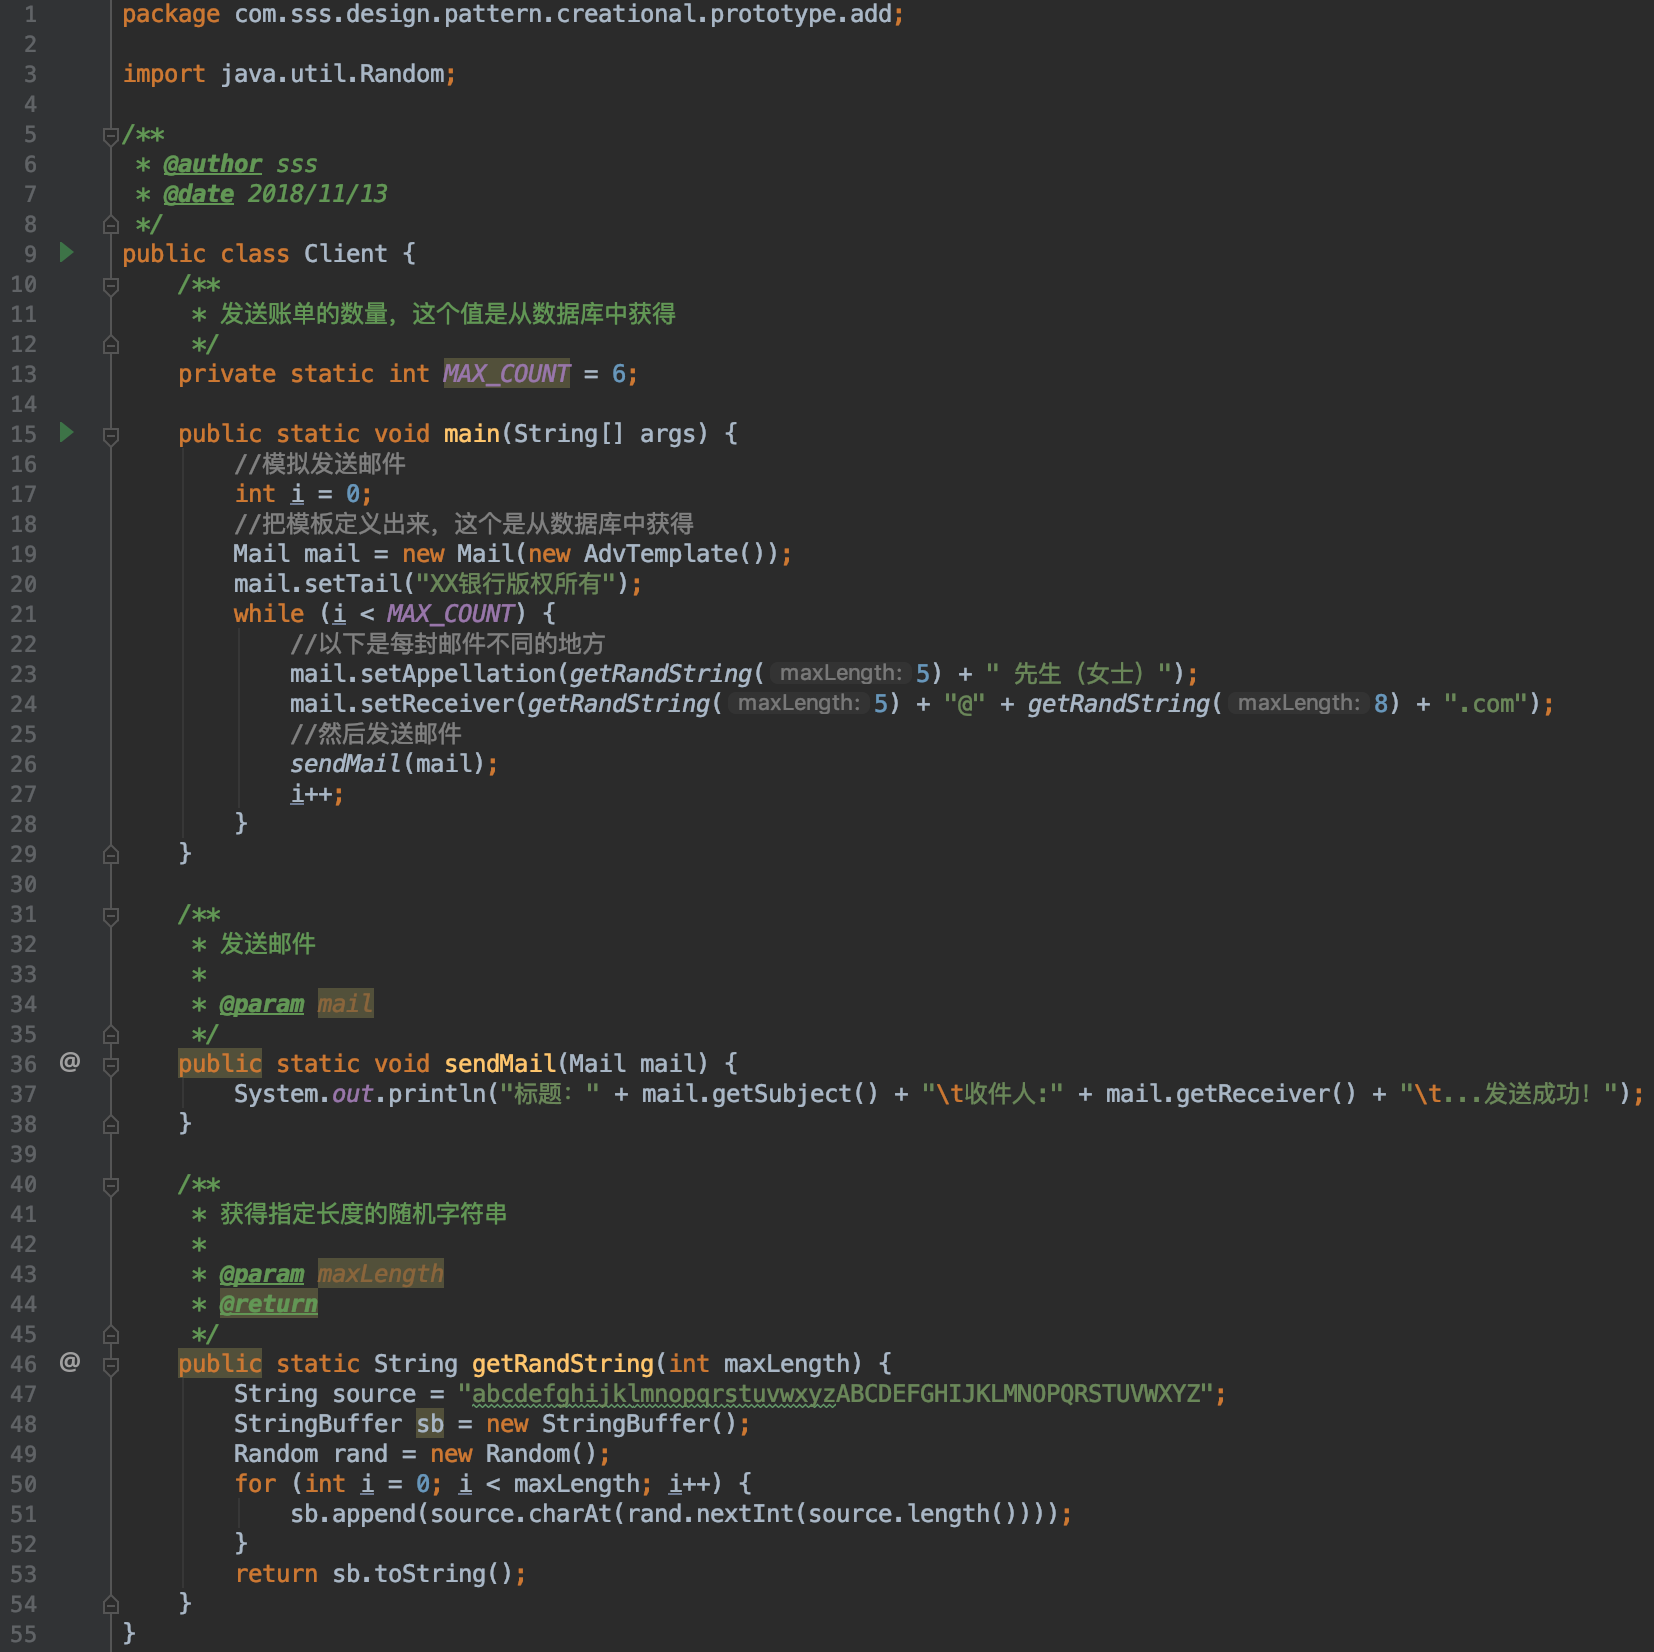This screenshot has height=1652, width=1654.
Task: Fold the getRandString method declaration
Action: 111,1365
